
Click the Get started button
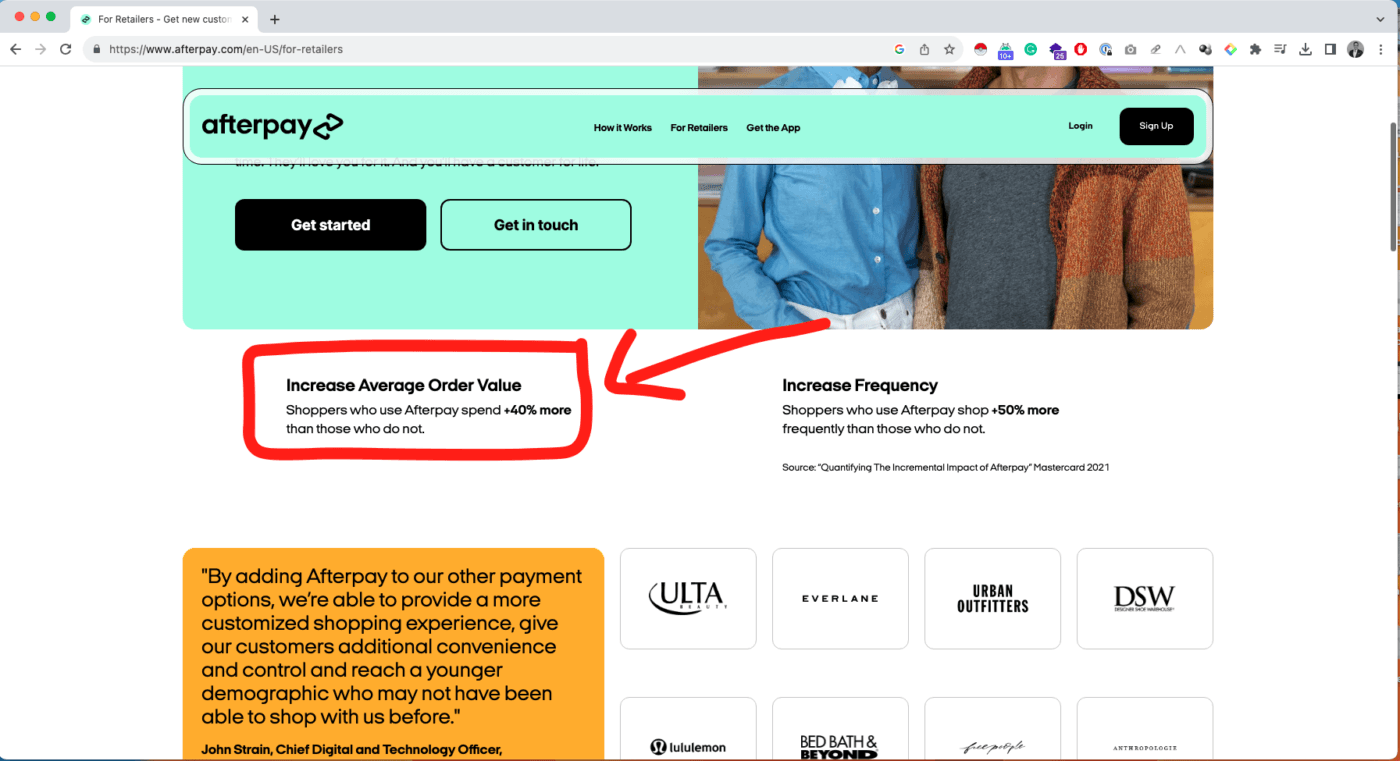tap(330, 224)
